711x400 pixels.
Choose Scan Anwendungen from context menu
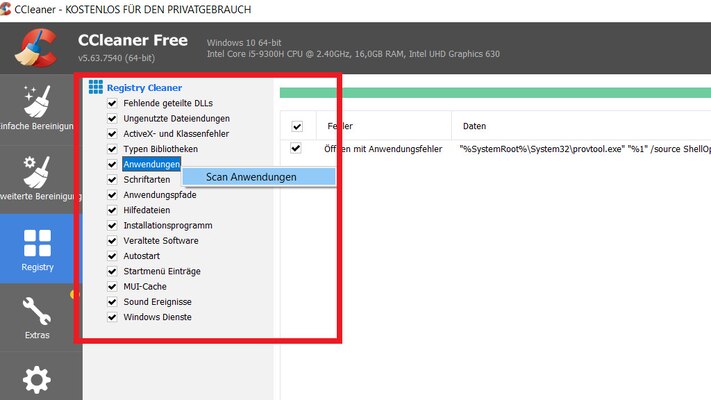(251, 177)
